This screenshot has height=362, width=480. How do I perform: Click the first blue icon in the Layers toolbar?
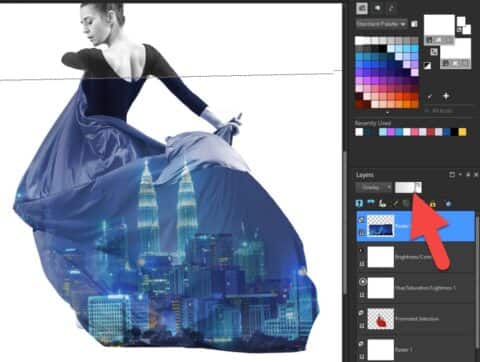[359, 203]
